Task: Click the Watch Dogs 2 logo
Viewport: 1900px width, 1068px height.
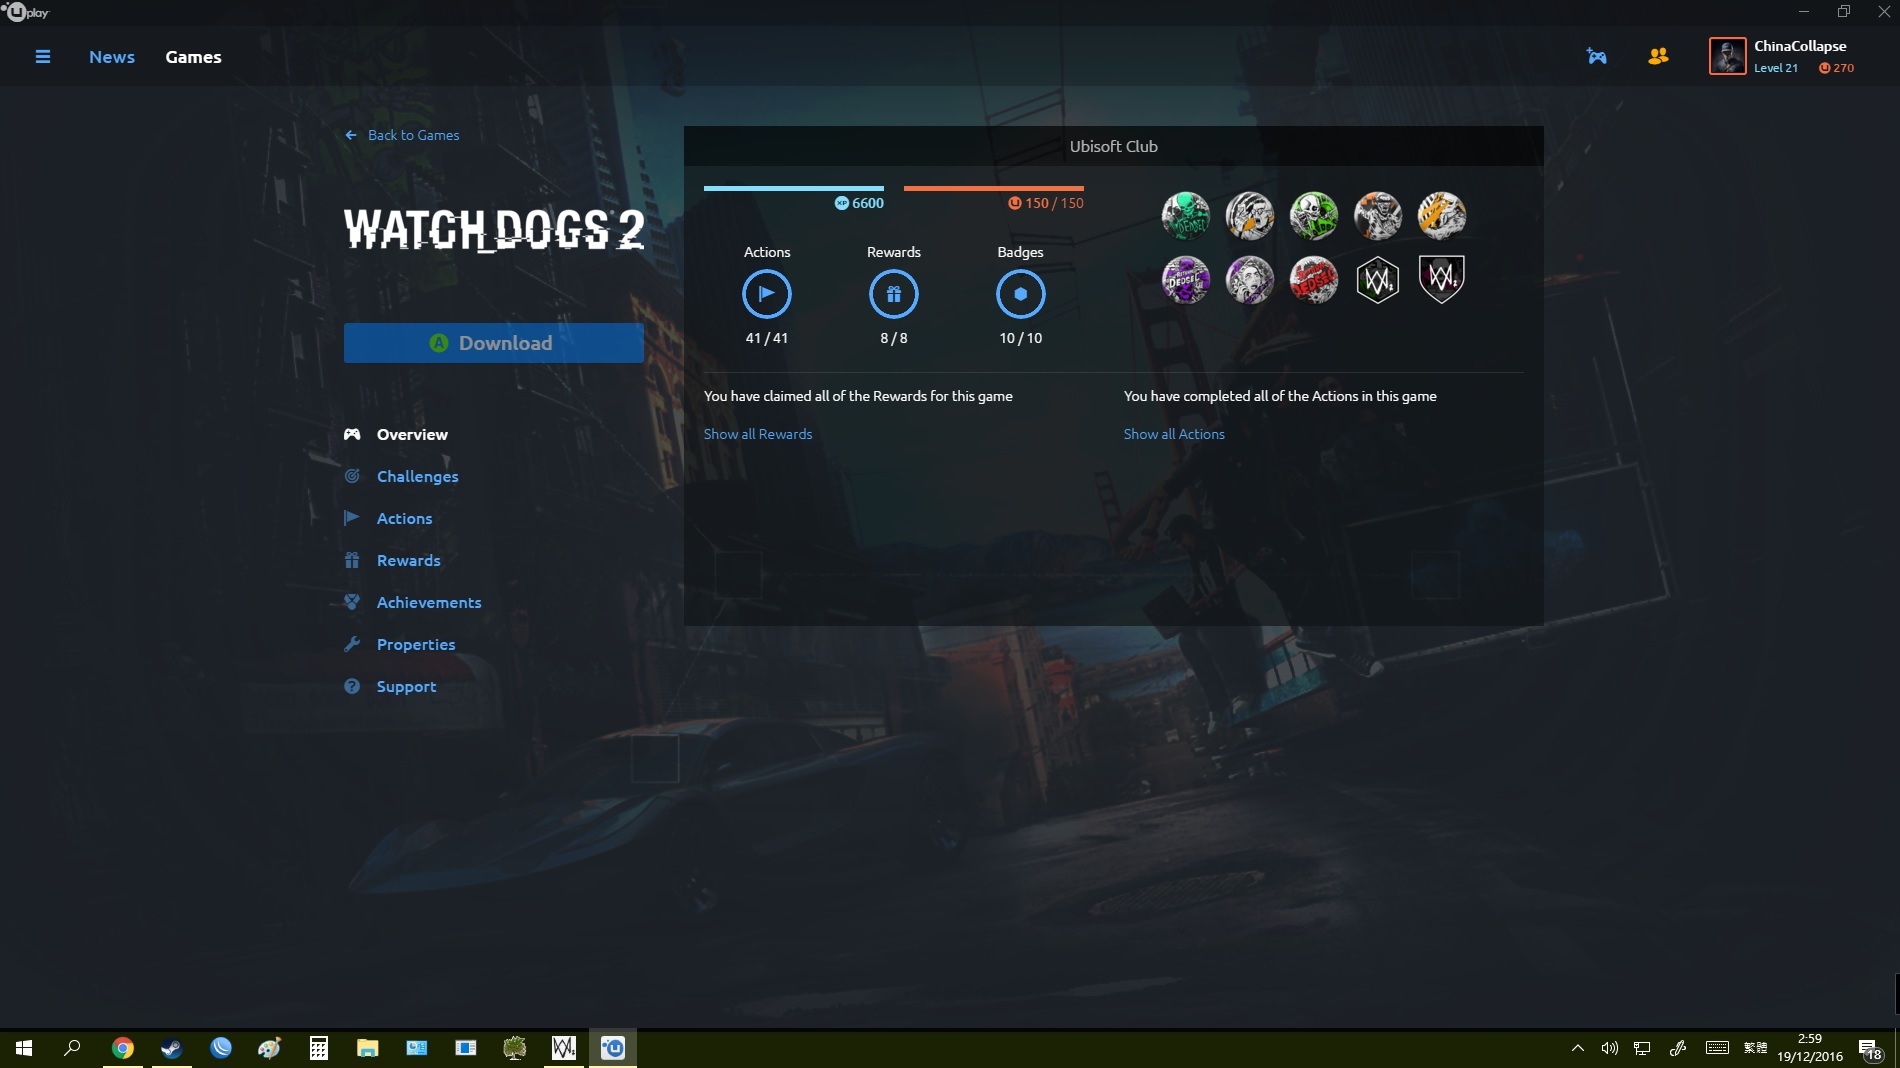Action: pos(494,229)
